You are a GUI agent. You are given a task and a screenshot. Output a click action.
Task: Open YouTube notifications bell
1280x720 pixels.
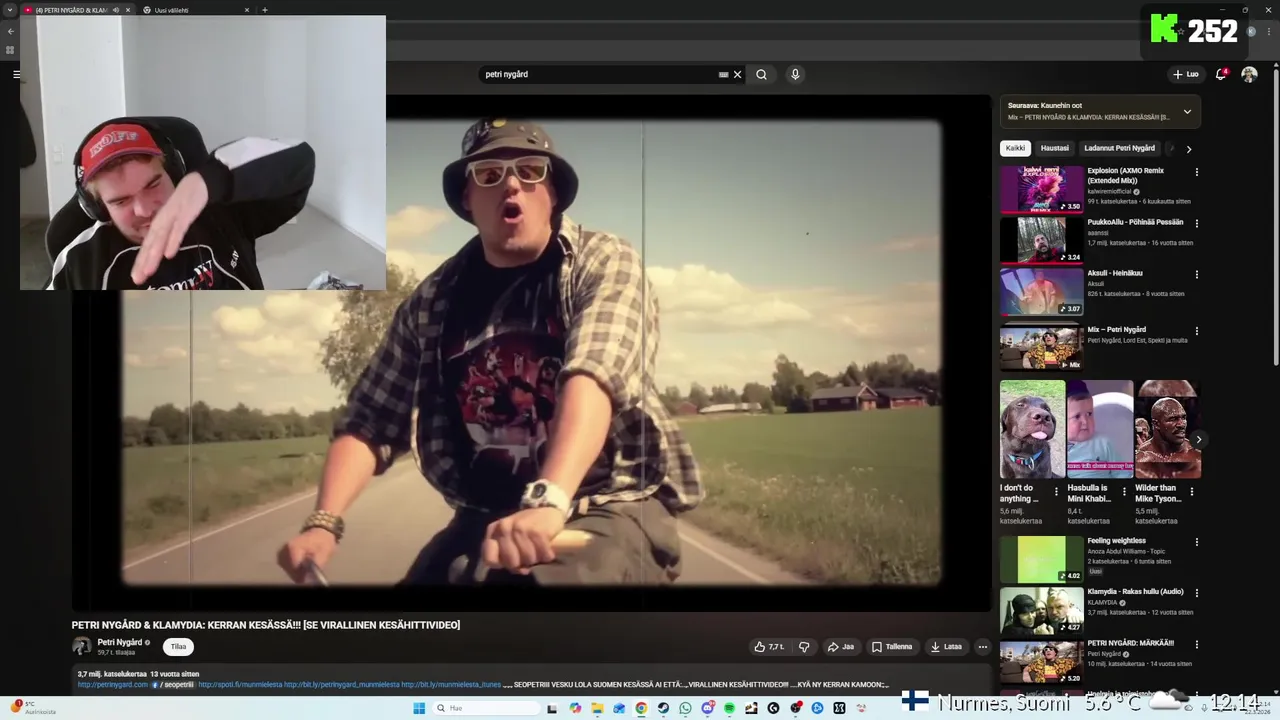coord(1221,74)
